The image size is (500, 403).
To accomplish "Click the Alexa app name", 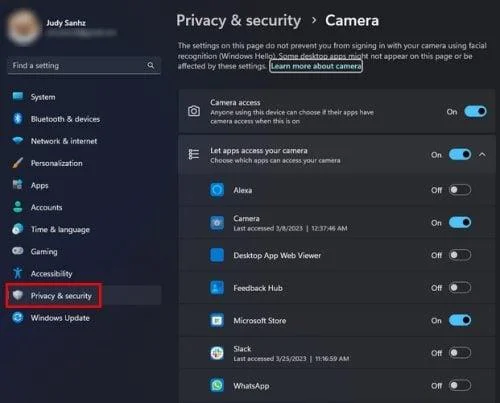I will pos(243,190).
